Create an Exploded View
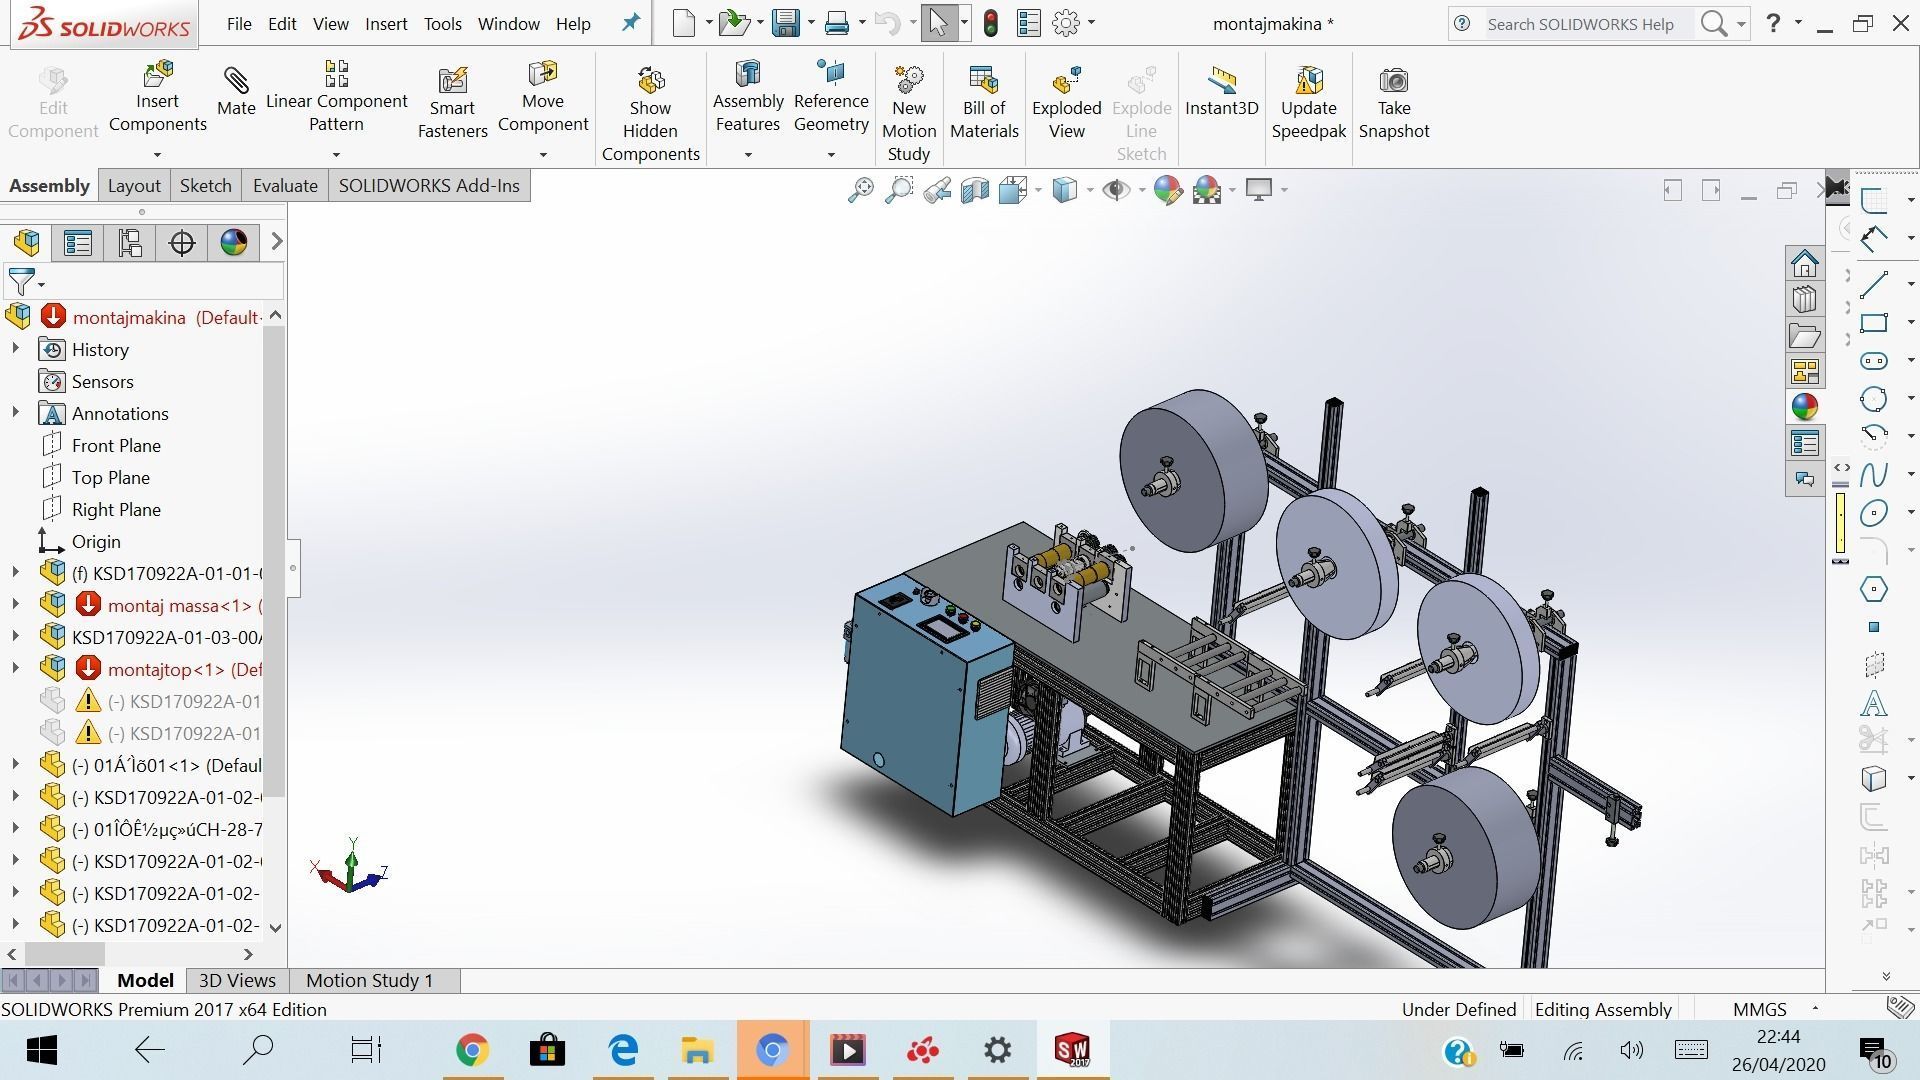 pyautogui.click(x=1066, y=103)
